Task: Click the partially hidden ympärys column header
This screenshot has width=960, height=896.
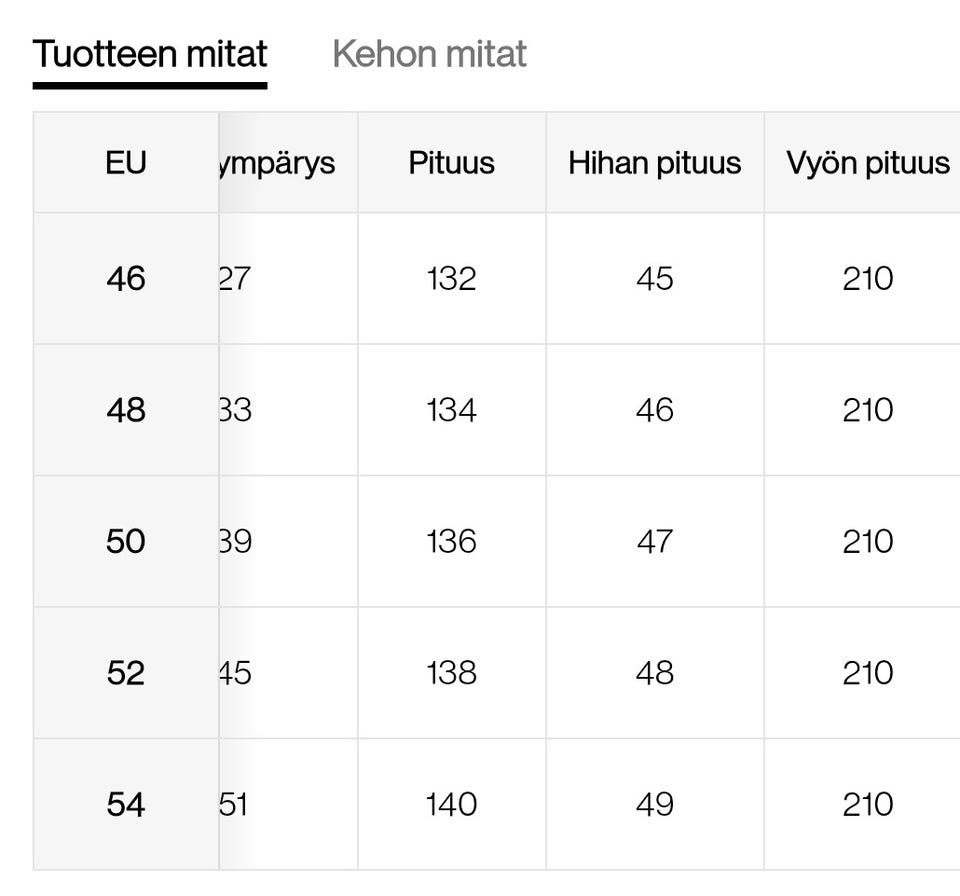Action: (280, 163)
